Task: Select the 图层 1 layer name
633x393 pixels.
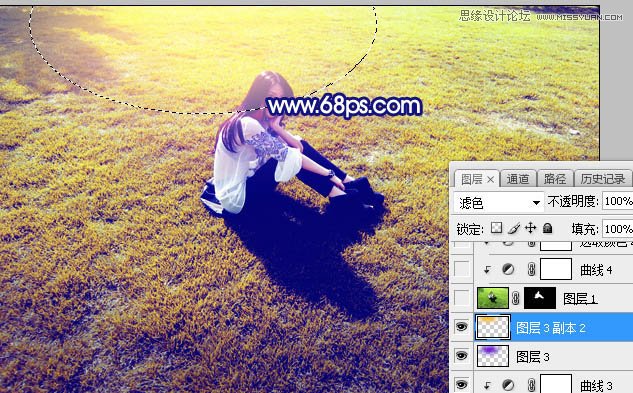Action: (581, 299)
